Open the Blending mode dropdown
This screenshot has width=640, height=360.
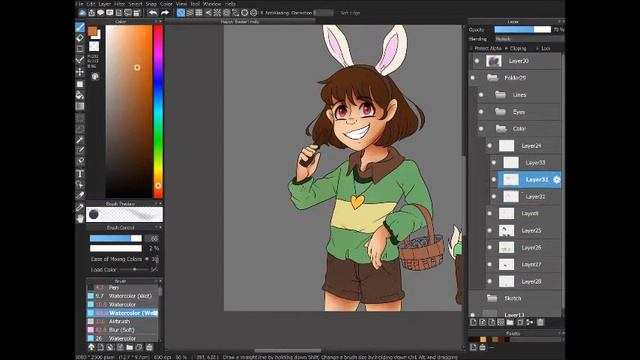[x=529, y=39]
